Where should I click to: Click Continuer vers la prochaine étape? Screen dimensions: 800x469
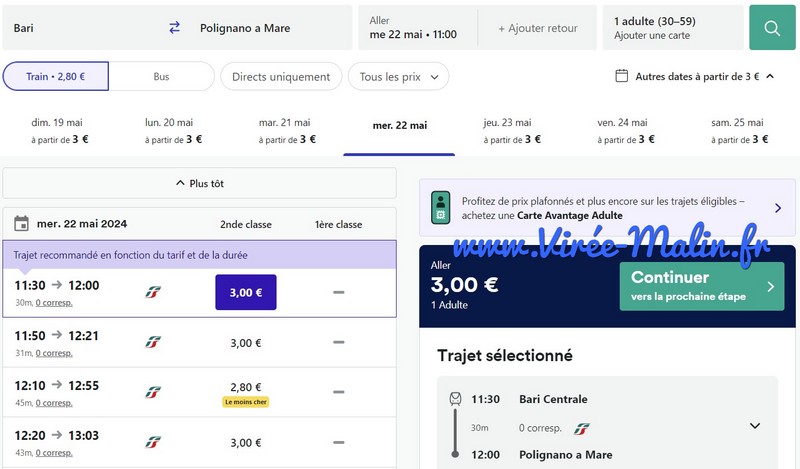(701, 286)
